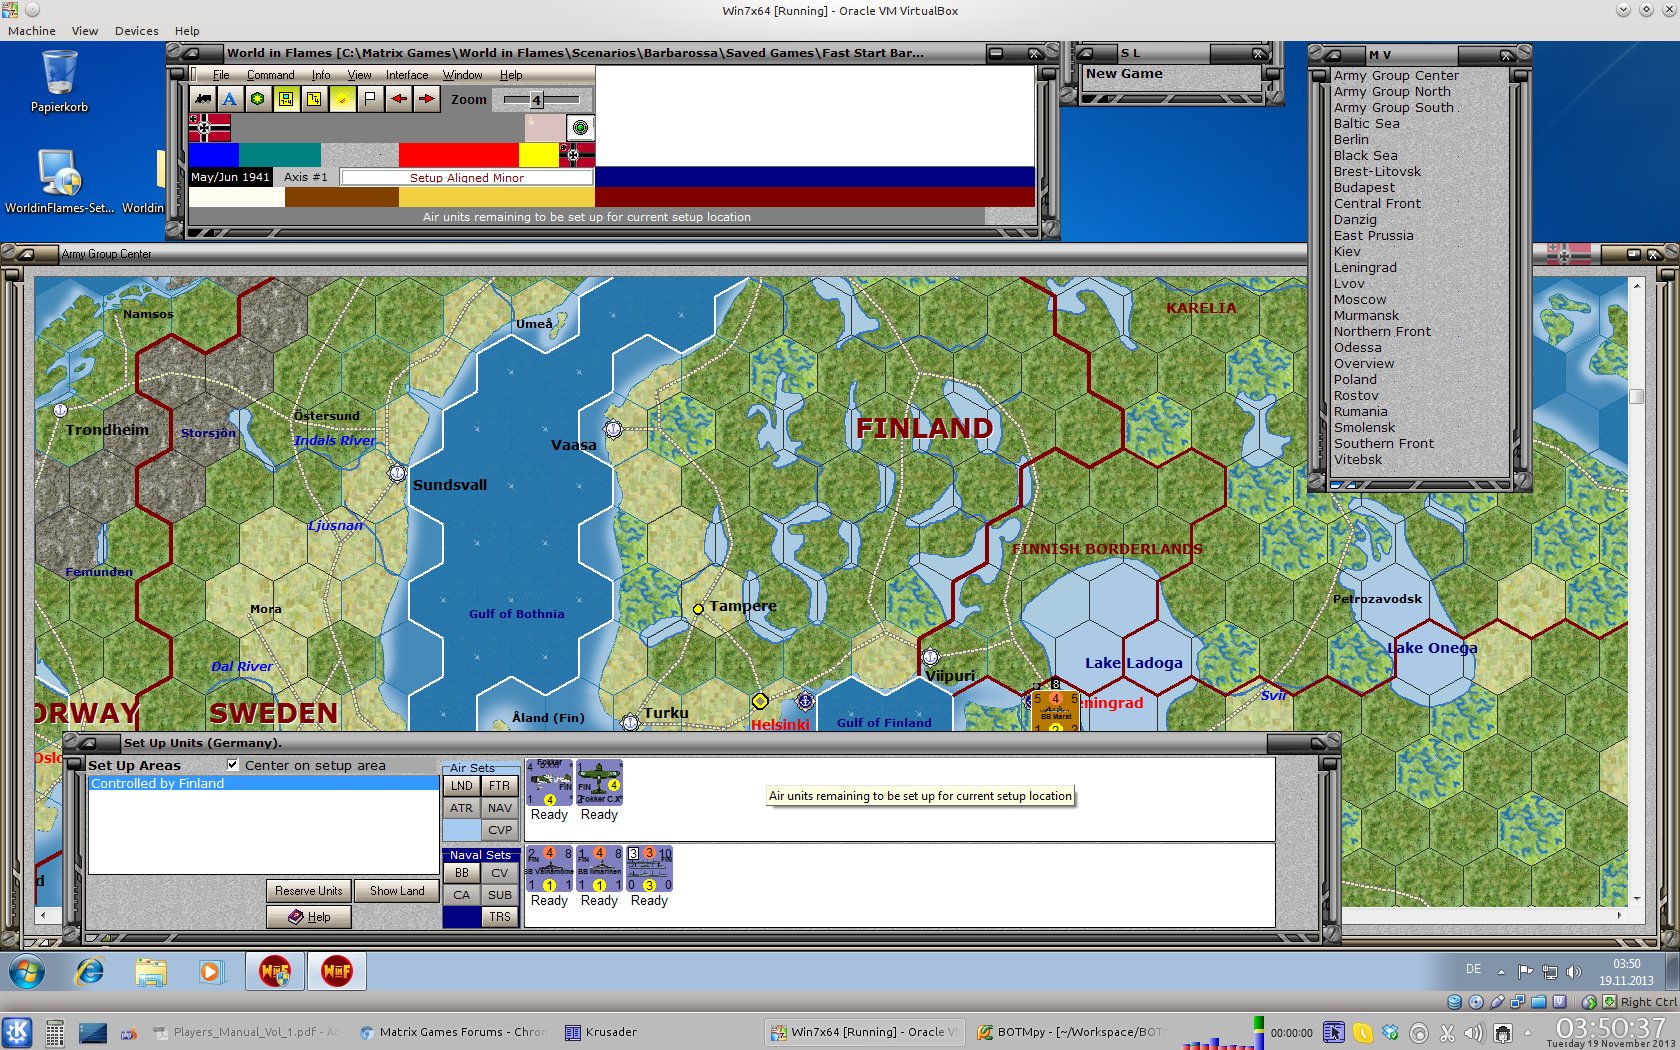Open Windows Media Player from the taskbar
The height and width of the screenshot is (1050, 1680).
[x=211, y=971]
